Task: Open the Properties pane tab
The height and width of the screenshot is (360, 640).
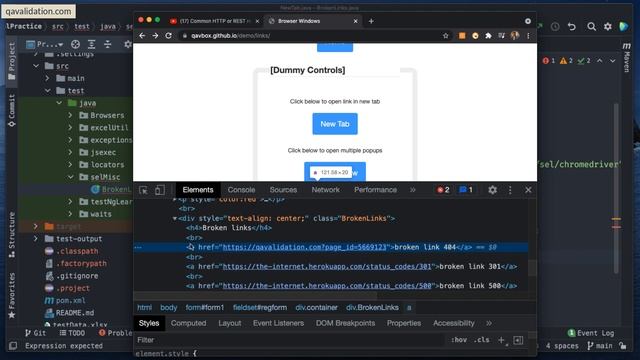Action: [x=404, y=323]
